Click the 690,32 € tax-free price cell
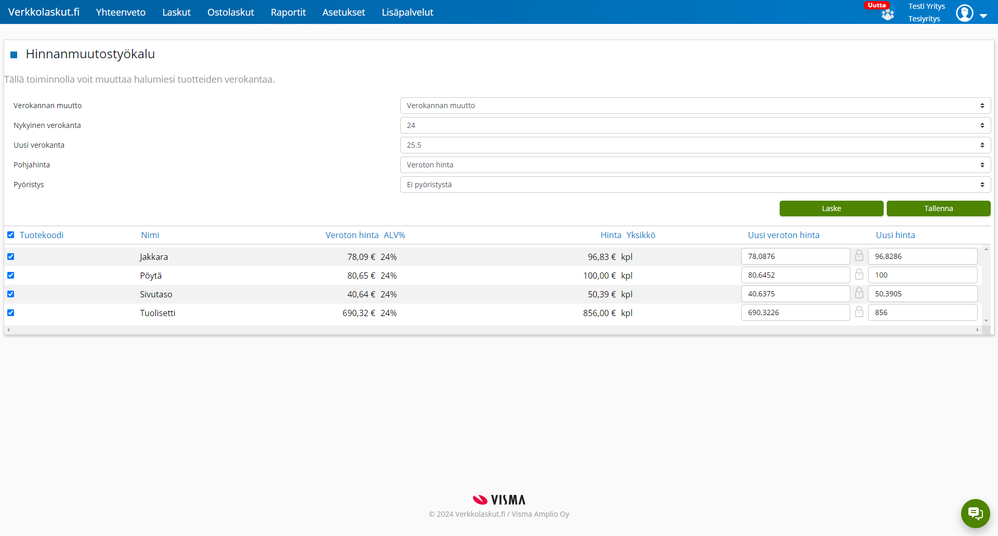998x536 pixels. [x=358, y=313]
